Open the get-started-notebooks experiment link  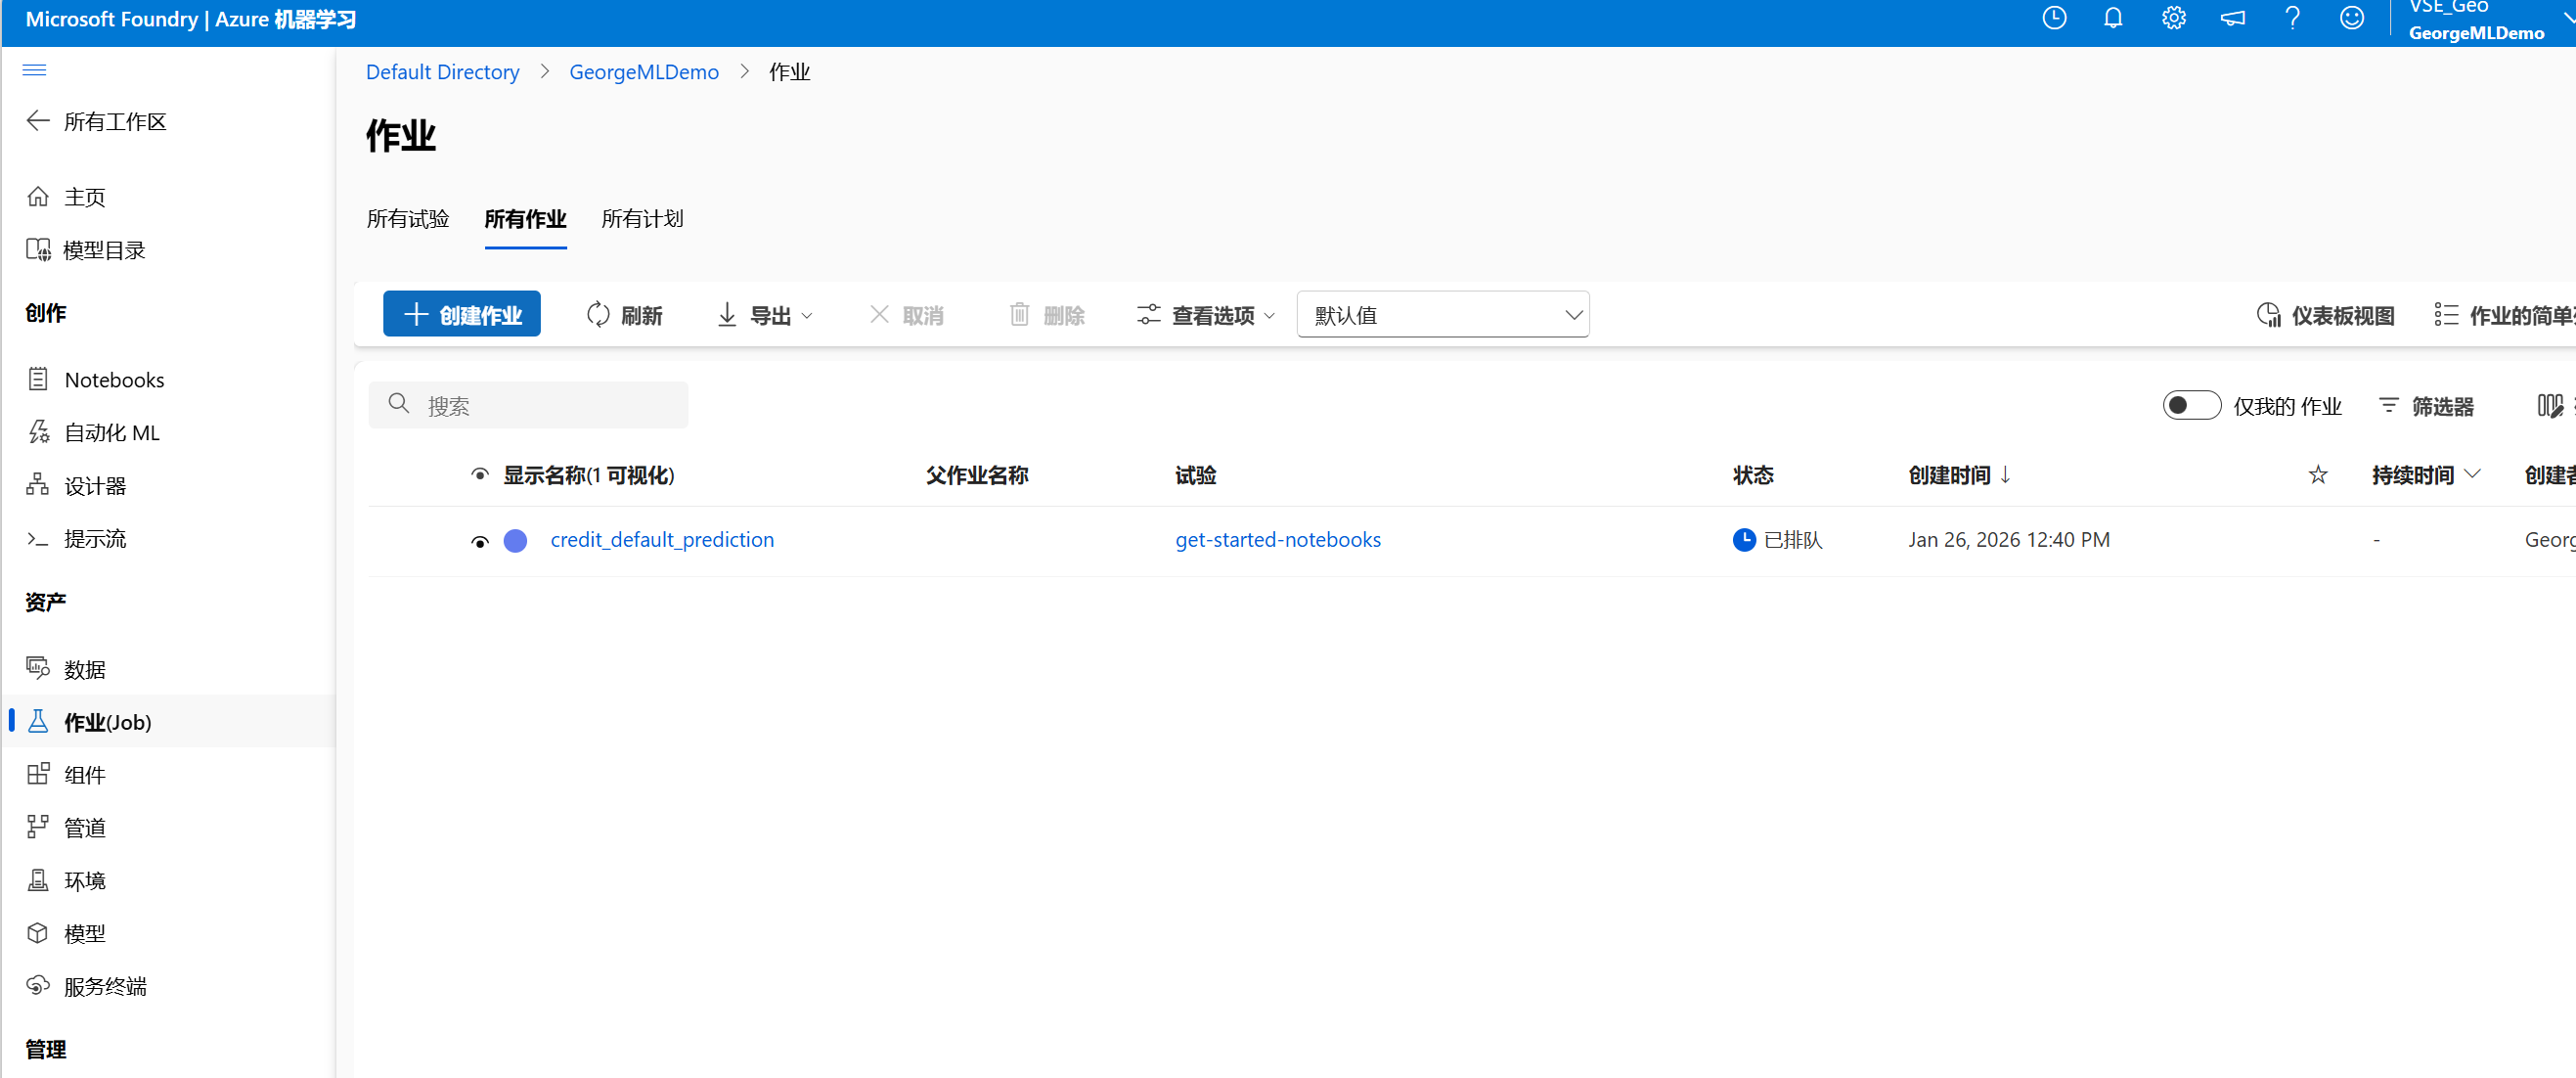pyautogui.click(x=1277, y=540)
